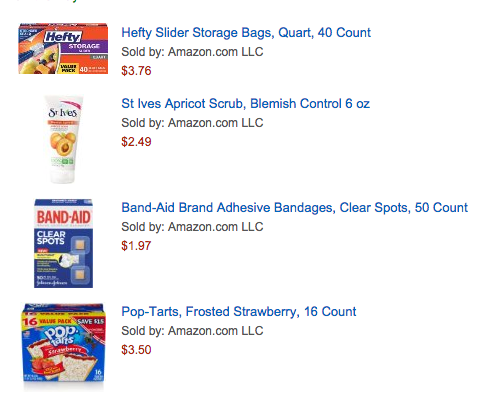The width and height of the screenshot is (490, 410).
Task: Click the $3.76 price for Hefty bags
Action: click(136, 71)
